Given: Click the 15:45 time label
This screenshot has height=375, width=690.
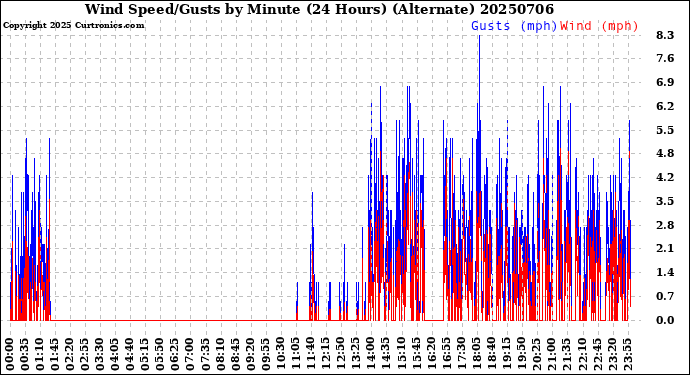Looking at the screenshot, I should (416, 354).
